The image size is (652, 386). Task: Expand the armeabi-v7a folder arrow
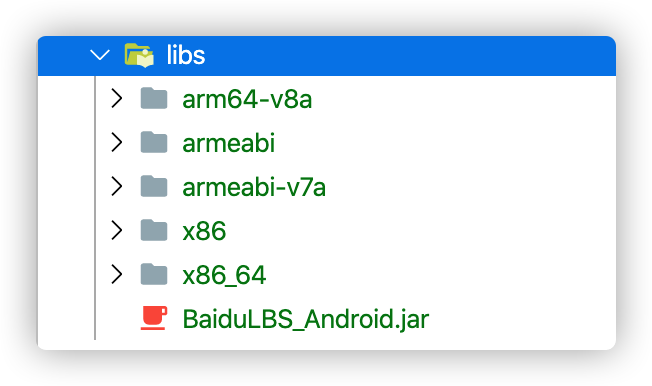coord(117,186)
